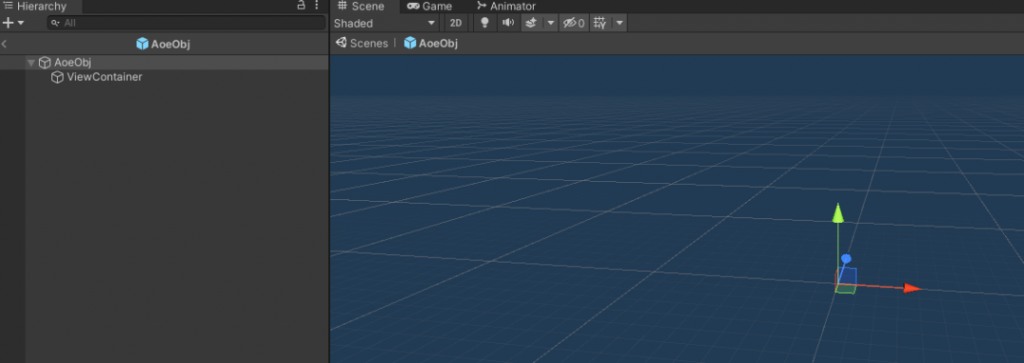Click the Hierarchy lock icon
The height and width of the screenshot is (363, 1024).
[301, 5]
